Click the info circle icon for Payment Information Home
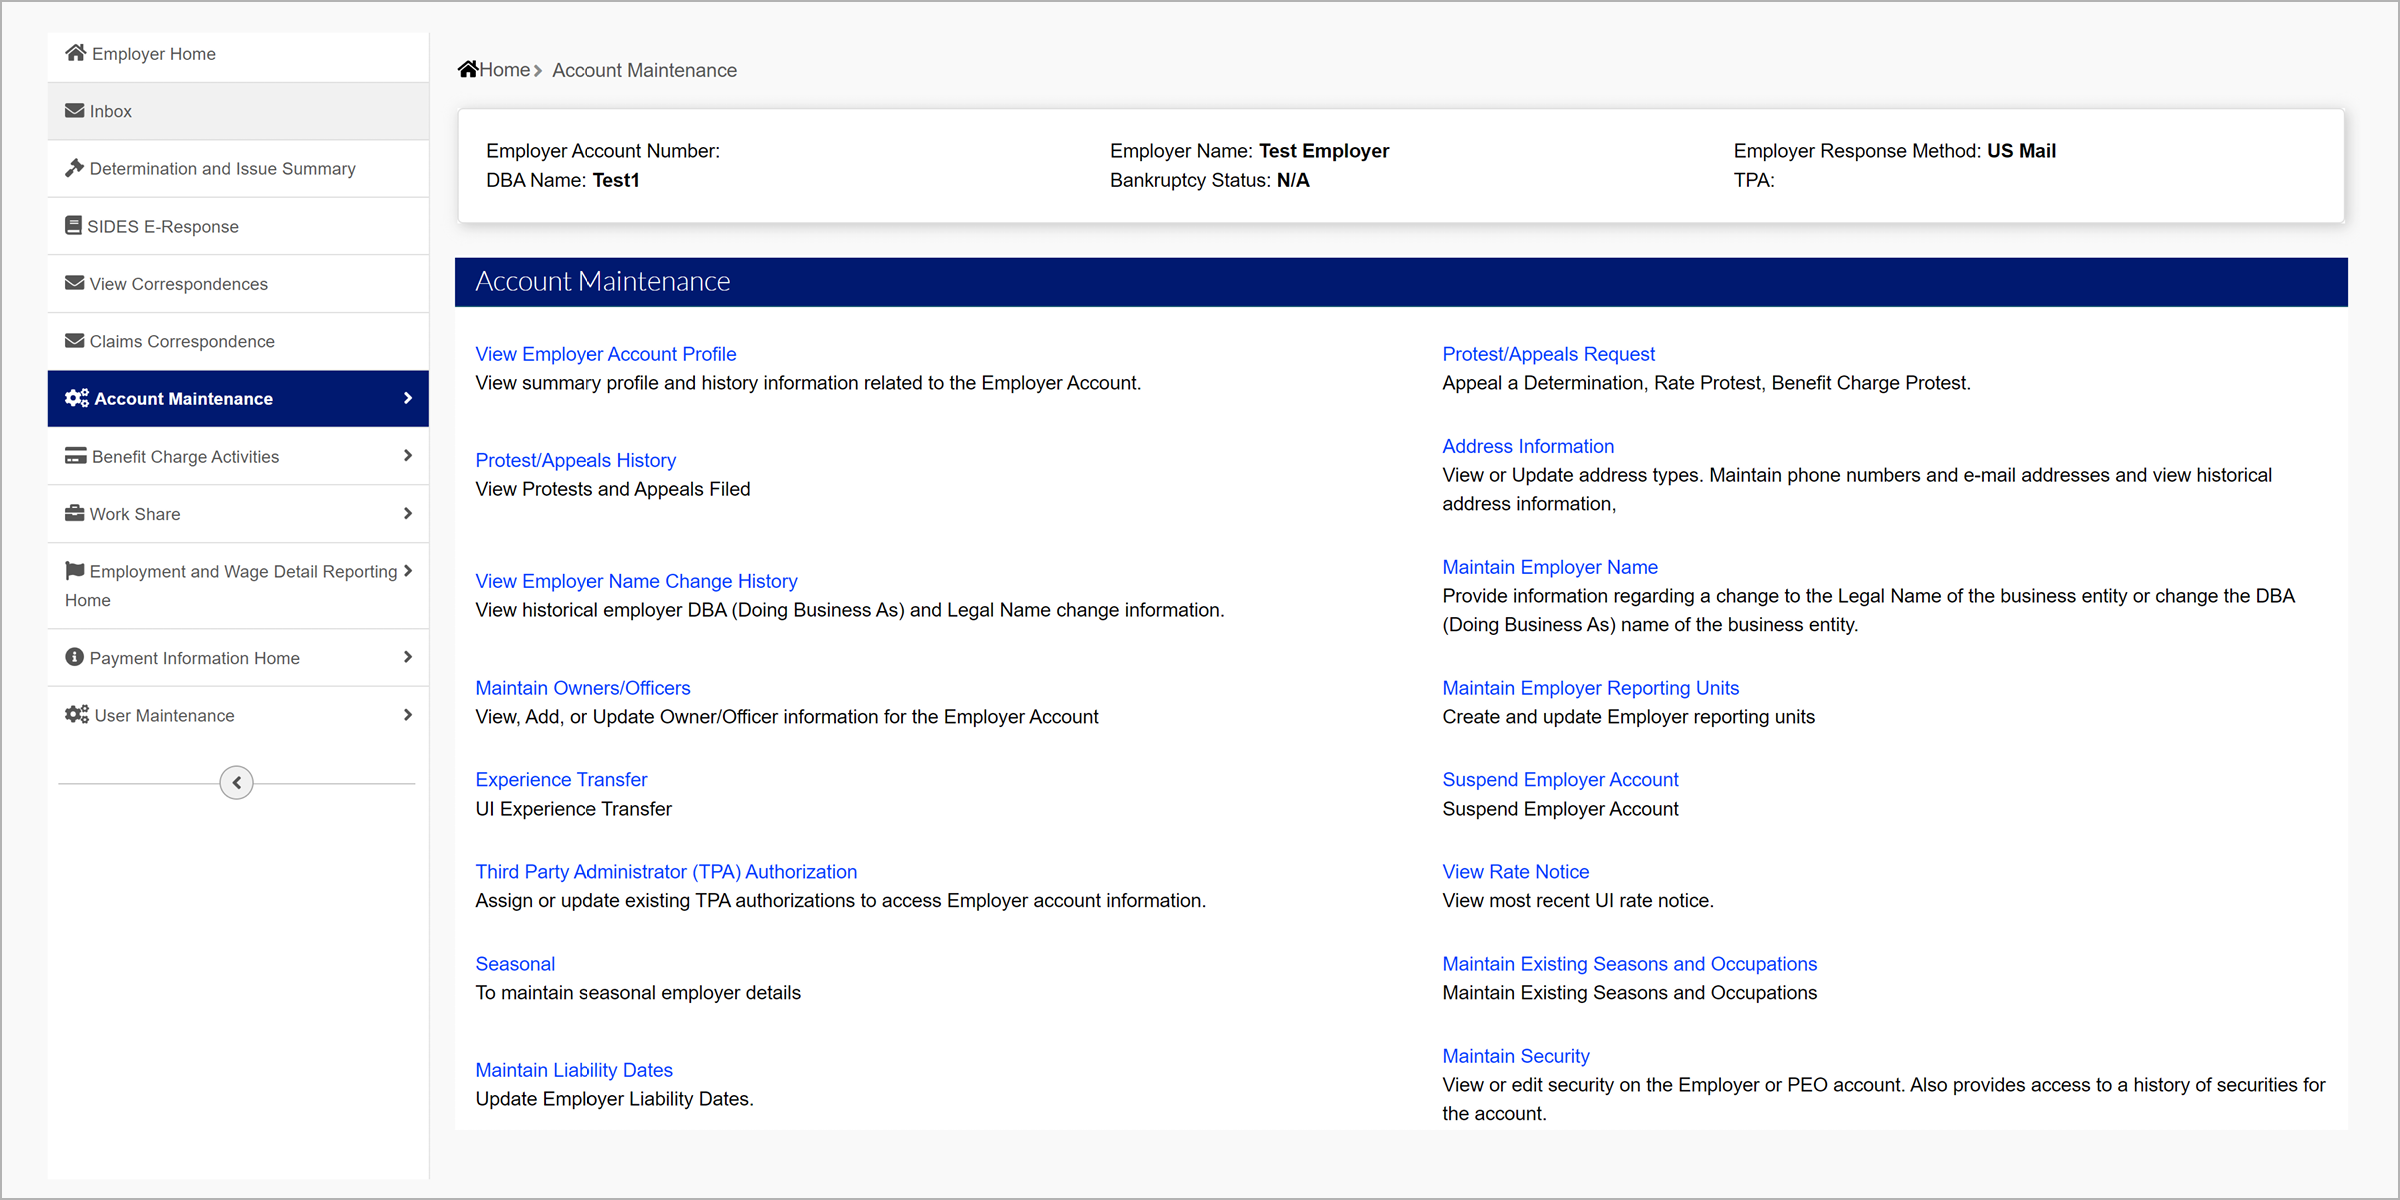2400x1200 pixels. pyautogui.click(x=74, y=657)
